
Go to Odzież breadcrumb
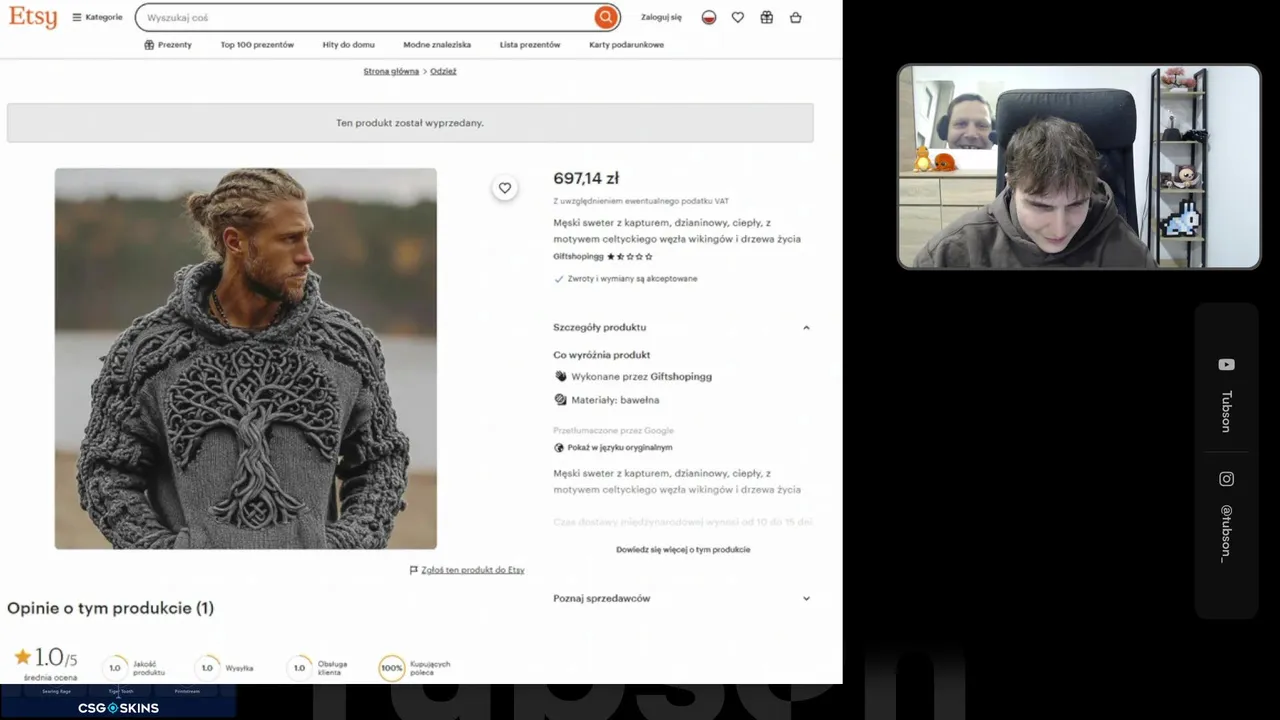[x=443, y=72]
